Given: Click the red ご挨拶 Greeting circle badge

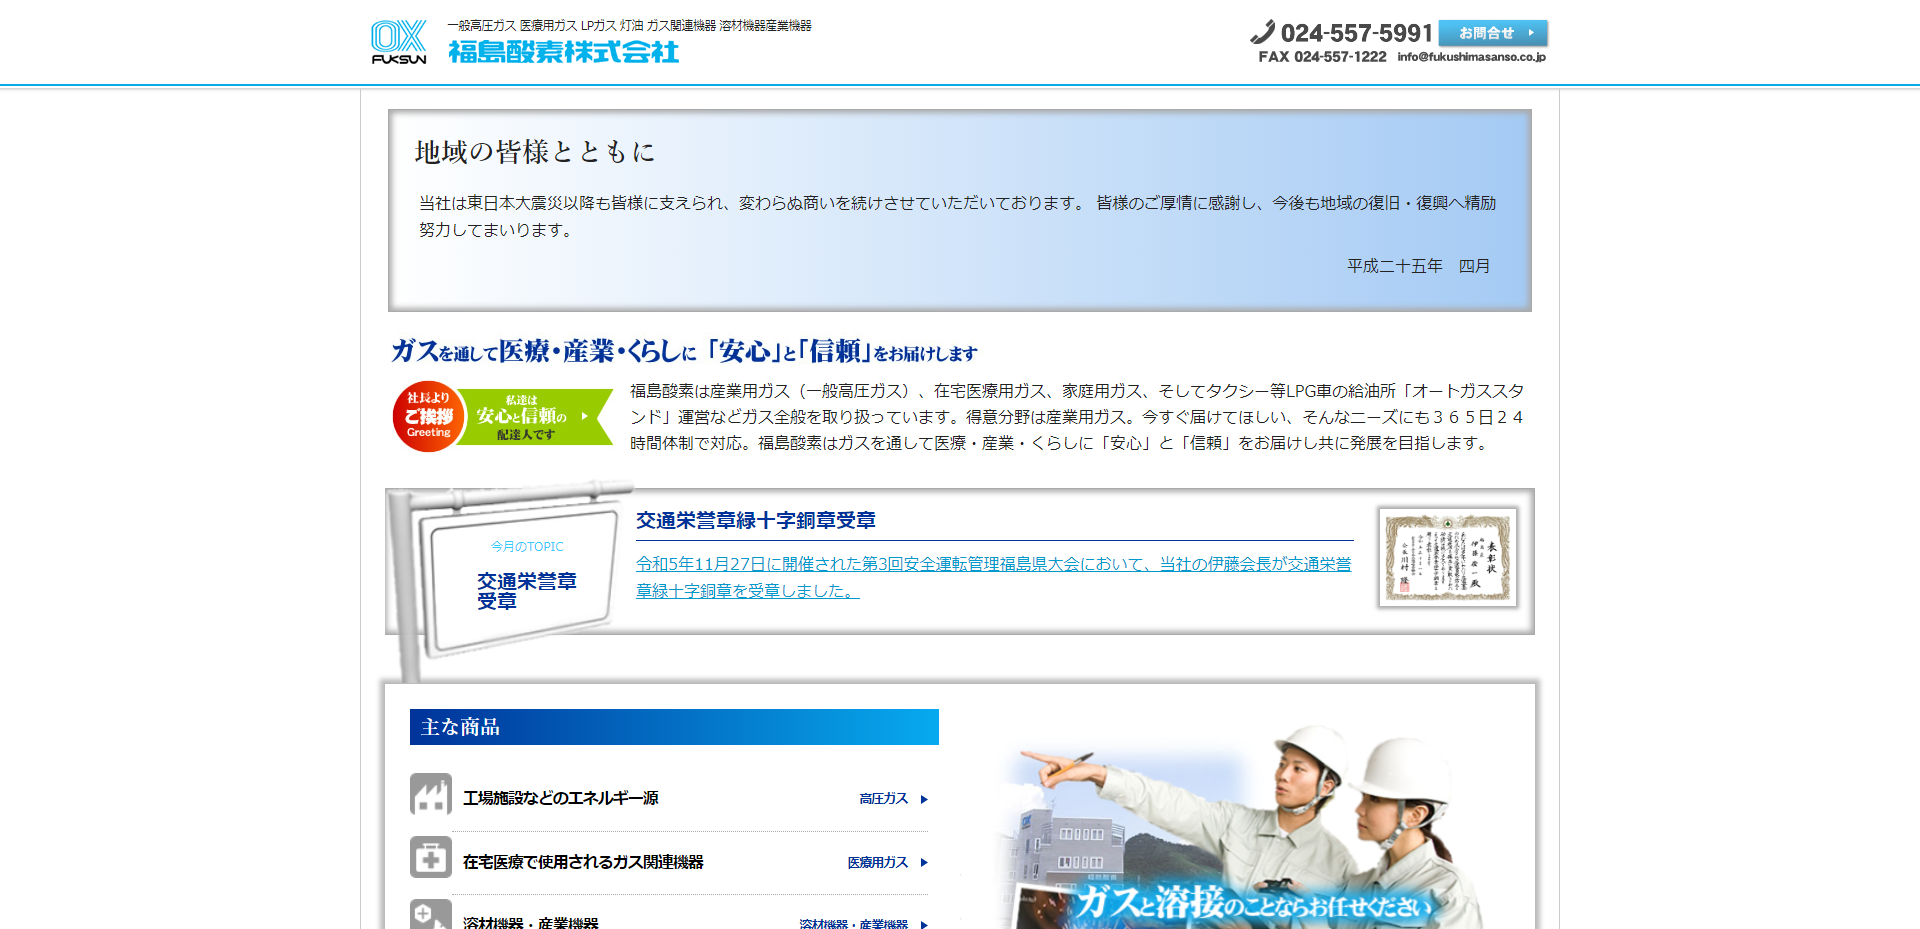Looking at the screenshot, I should 428,416.
